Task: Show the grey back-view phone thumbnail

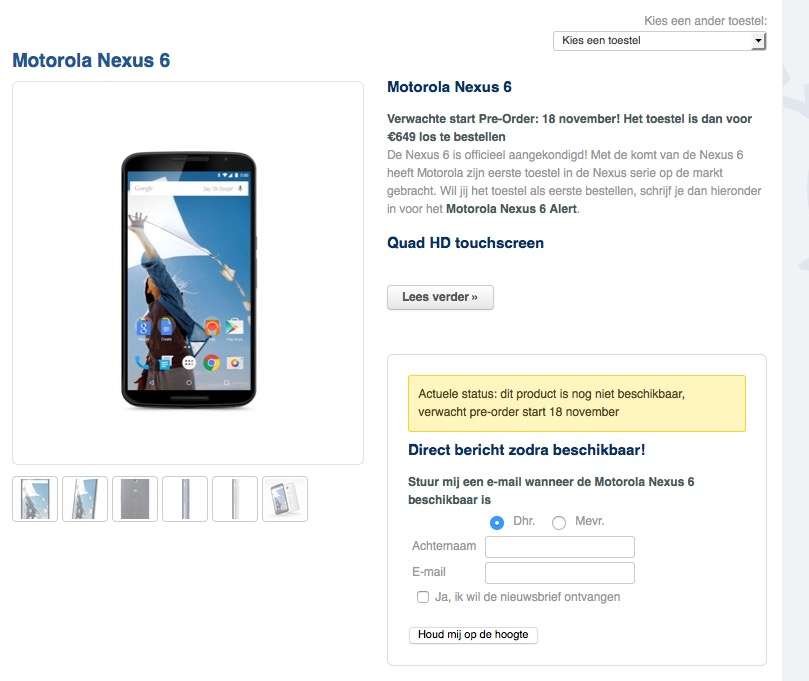Action: (135, 499)
